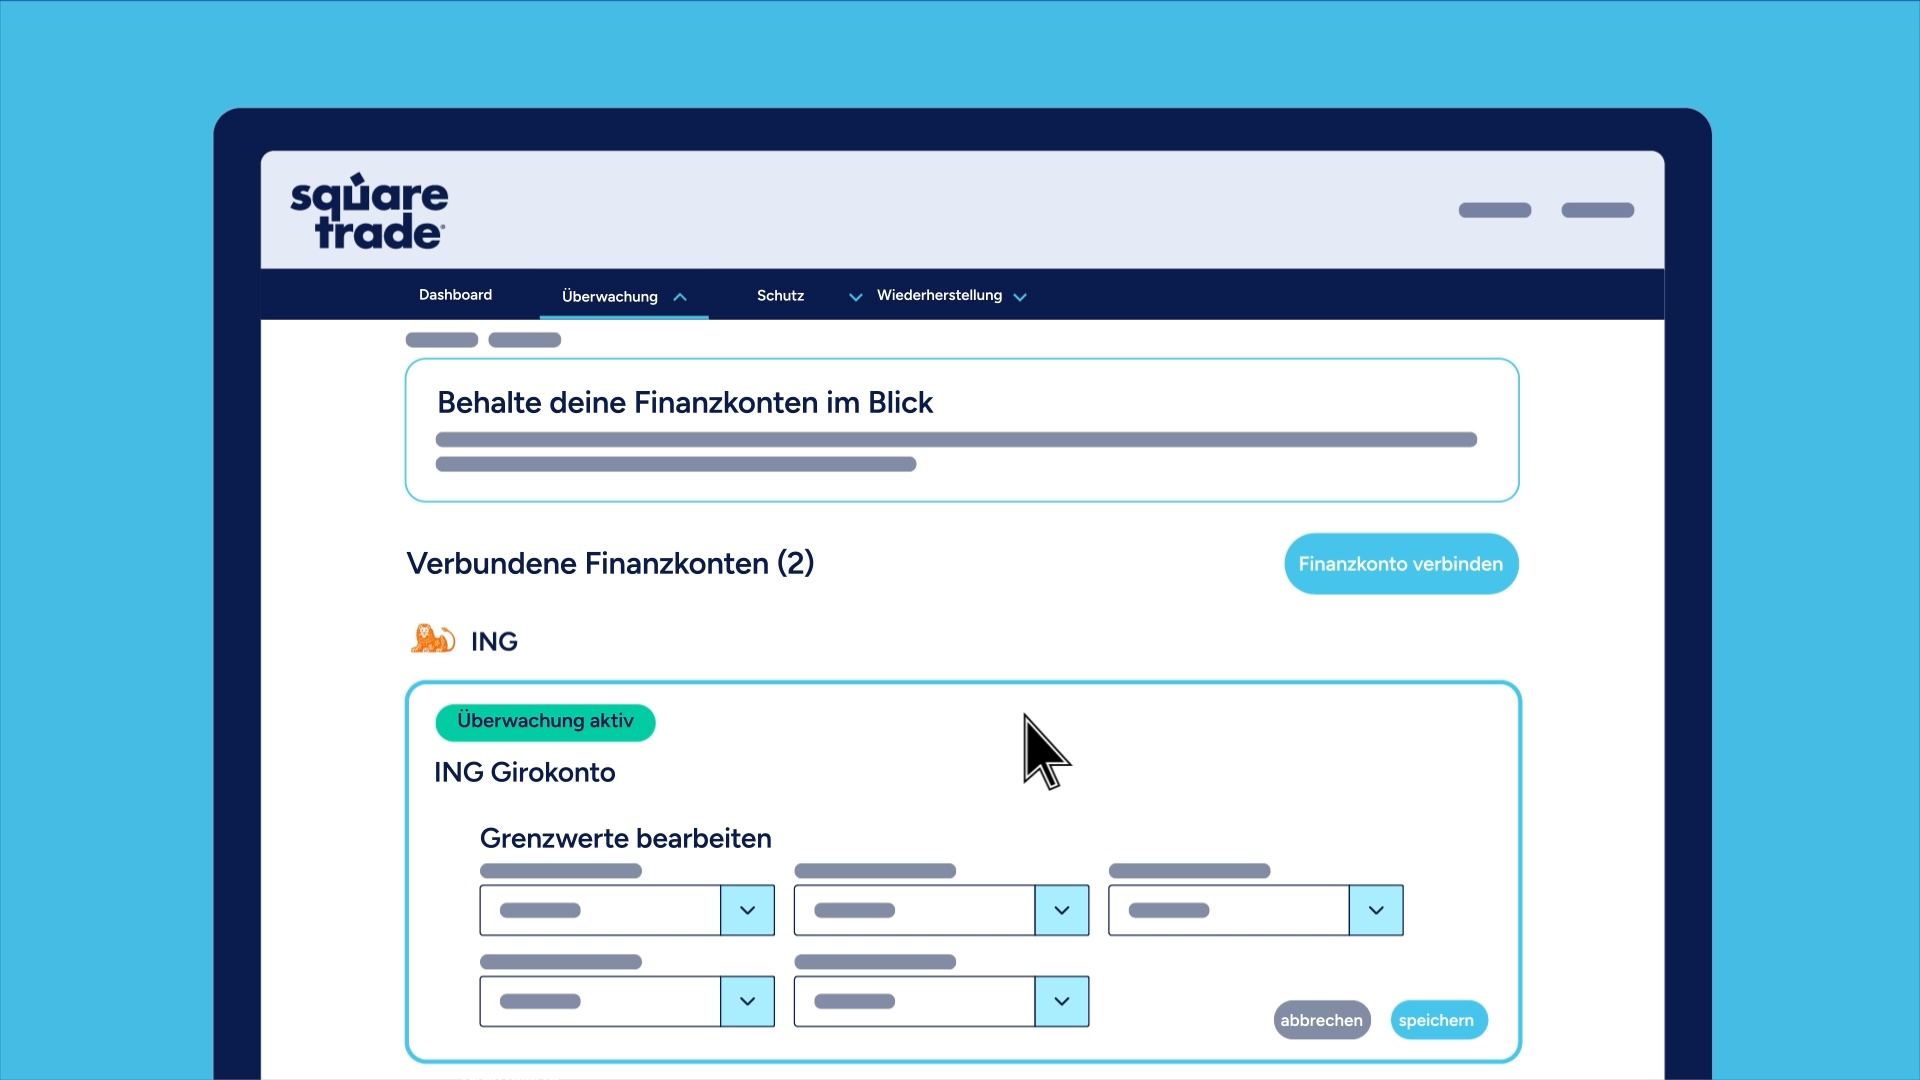The height and width of the screenshot is (1080, 1920).
Task: Click the SquareTrade logo
Action: point(369,211)
